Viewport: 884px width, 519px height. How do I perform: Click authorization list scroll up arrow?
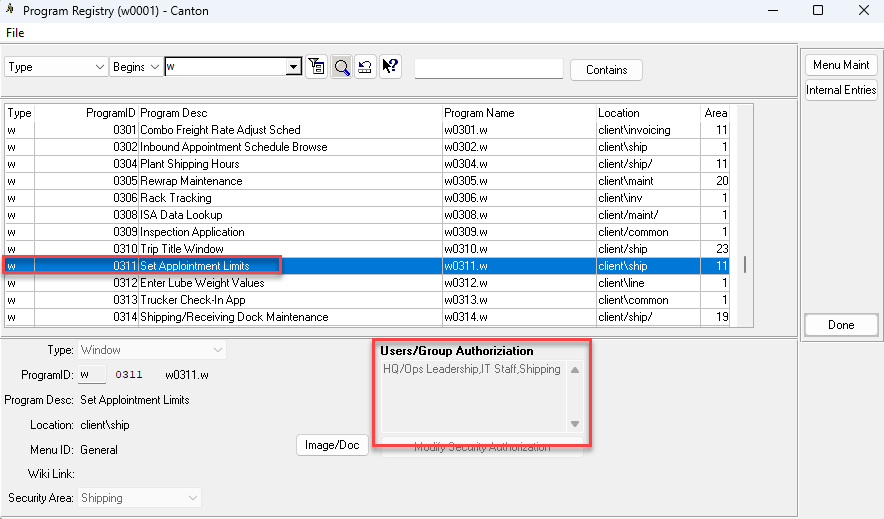[574, 370]
